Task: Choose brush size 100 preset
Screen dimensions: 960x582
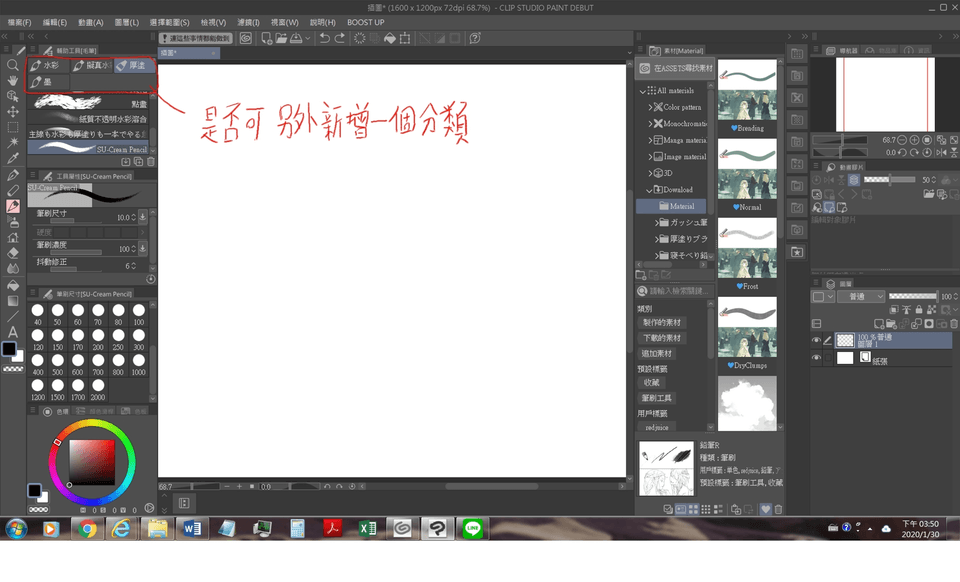Action: (138, 312)
